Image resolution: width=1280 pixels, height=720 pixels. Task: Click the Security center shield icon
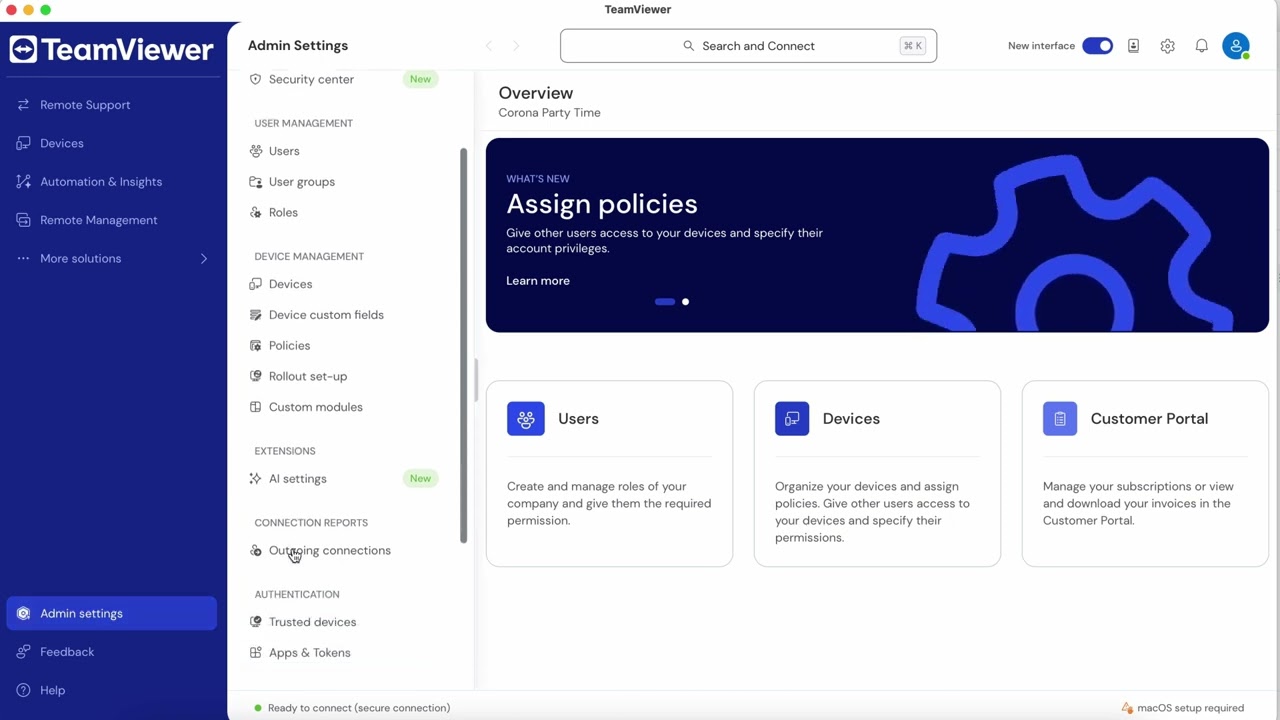point(255,79)
